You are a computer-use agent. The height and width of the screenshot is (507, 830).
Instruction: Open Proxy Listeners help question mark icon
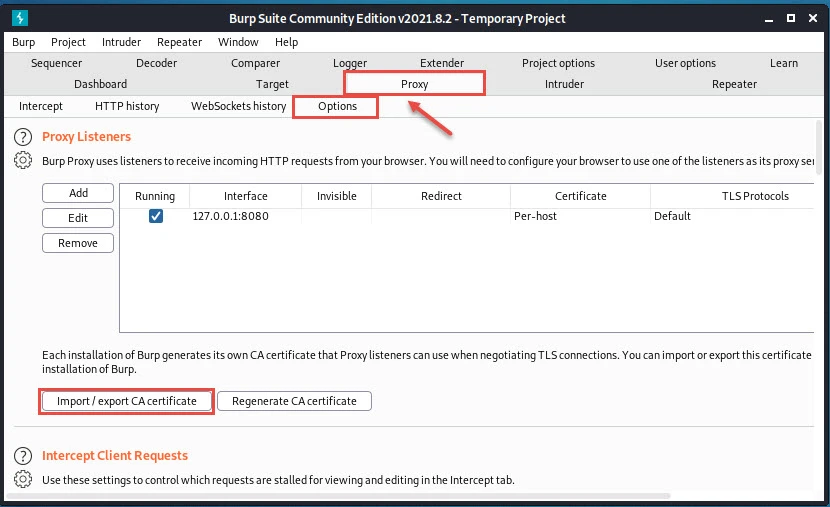click(x=23, y=137)
